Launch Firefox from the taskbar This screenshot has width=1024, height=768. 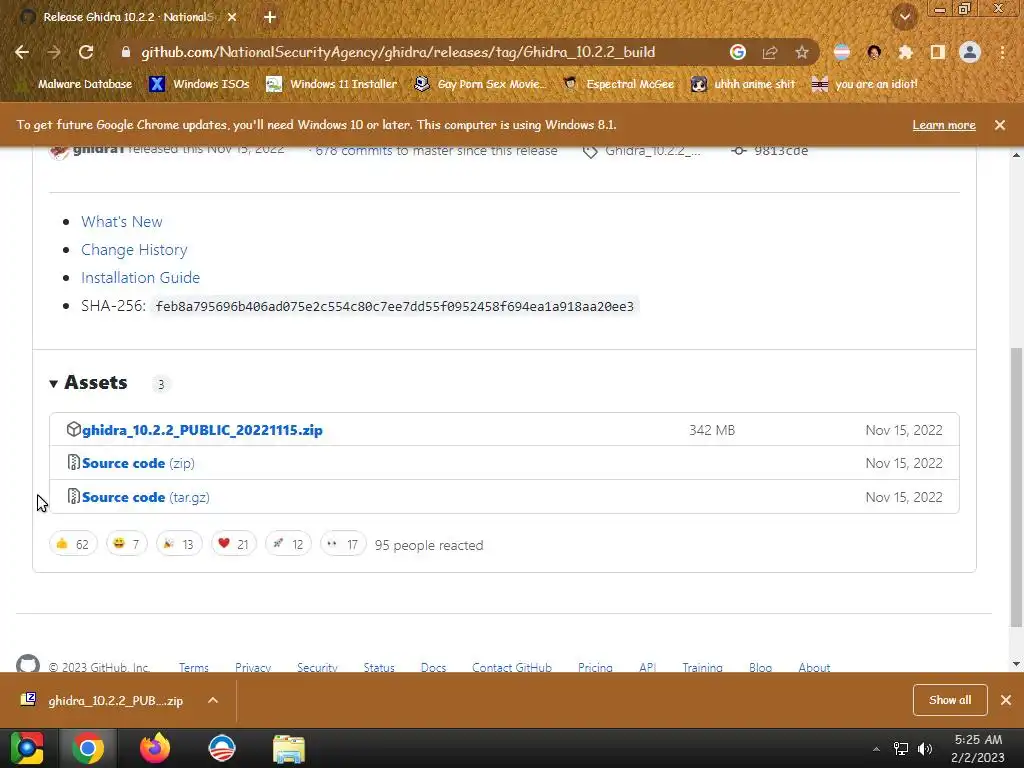(155, 748)
